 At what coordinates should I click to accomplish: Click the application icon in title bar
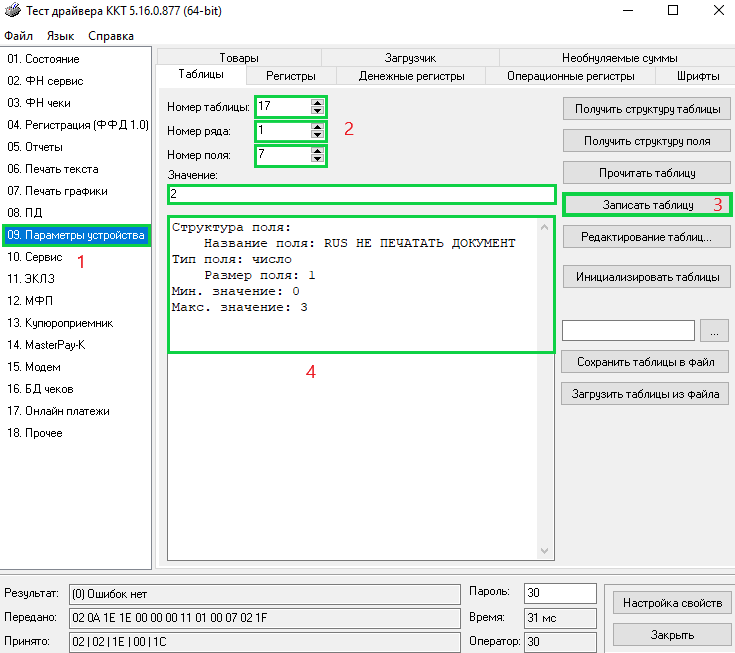13,10
